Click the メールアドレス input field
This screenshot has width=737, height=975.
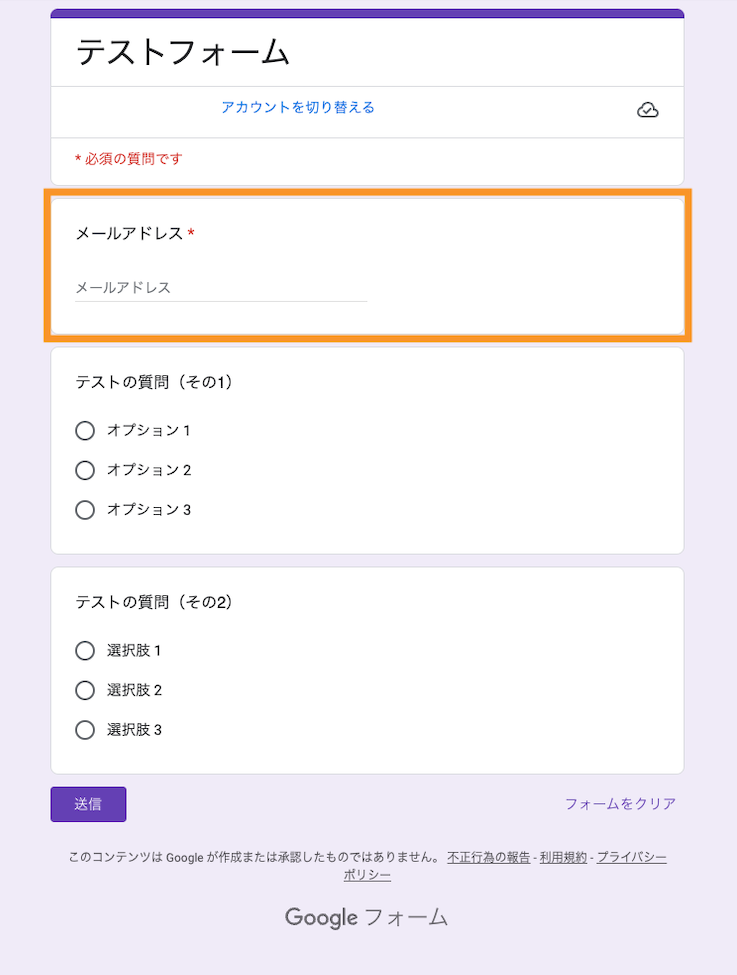pos(221,288)
